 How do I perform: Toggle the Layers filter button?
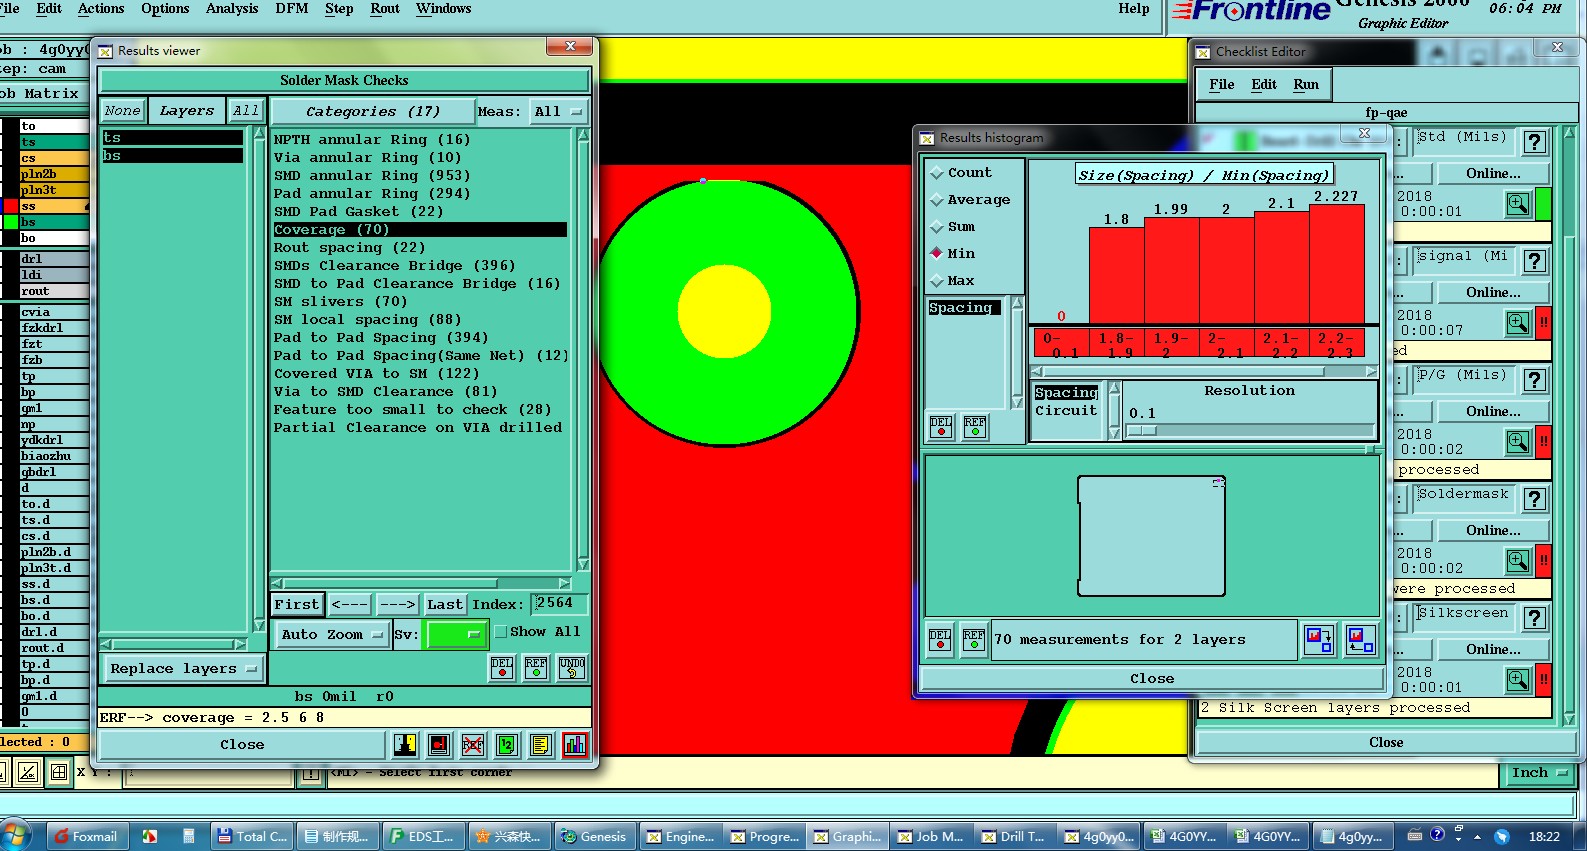click(187, 111)
